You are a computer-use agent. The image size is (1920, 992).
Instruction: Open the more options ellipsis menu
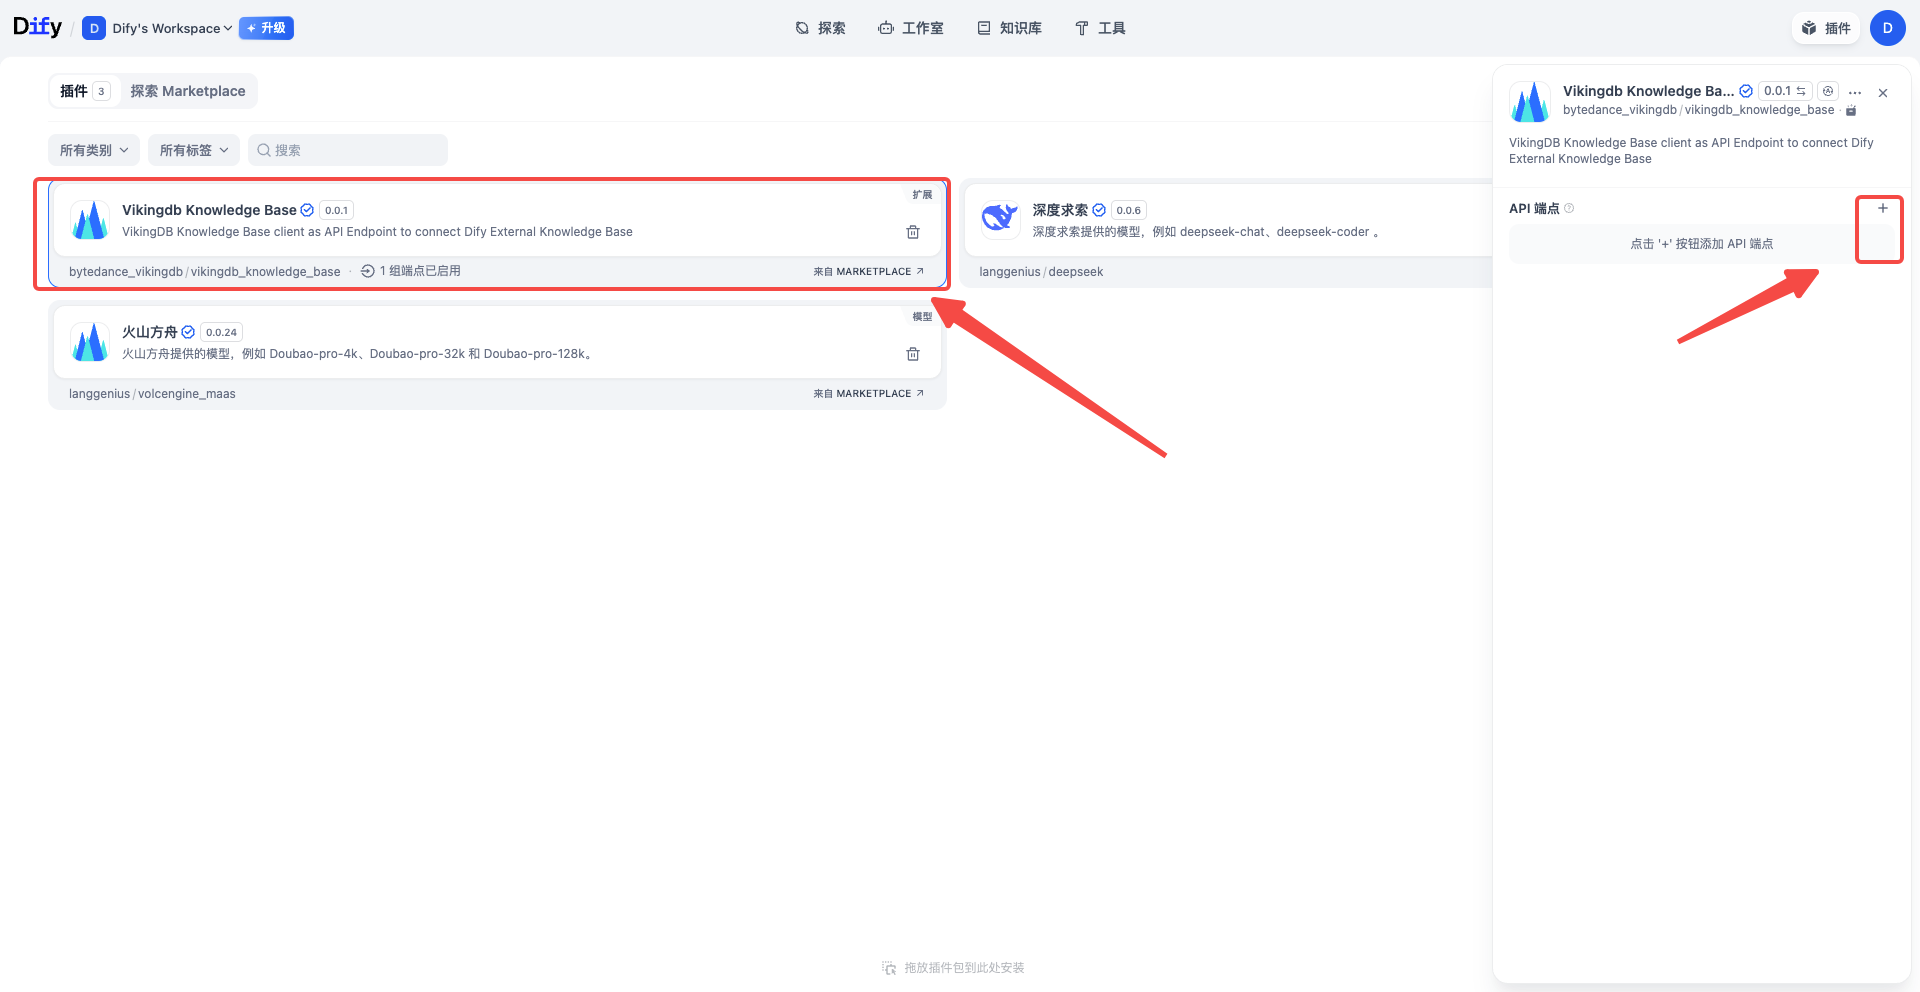(1855, 92)
